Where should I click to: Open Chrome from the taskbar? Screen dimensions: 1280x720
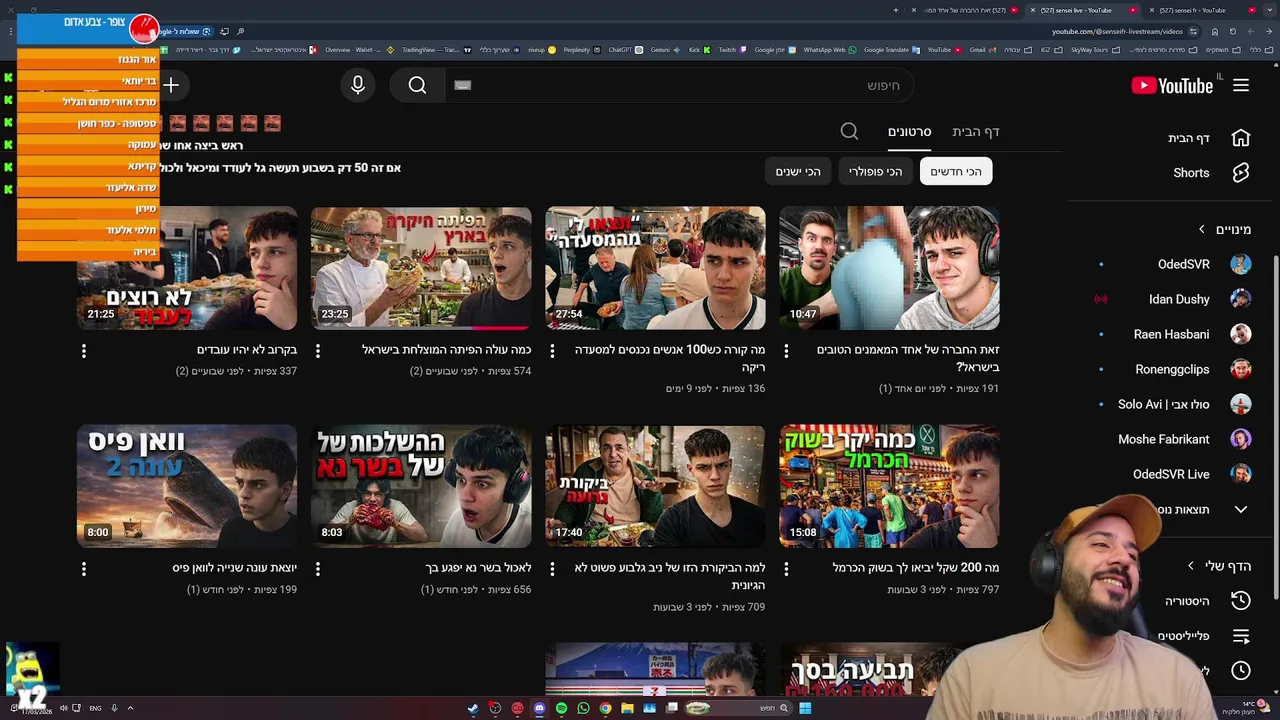pos(605,708)
